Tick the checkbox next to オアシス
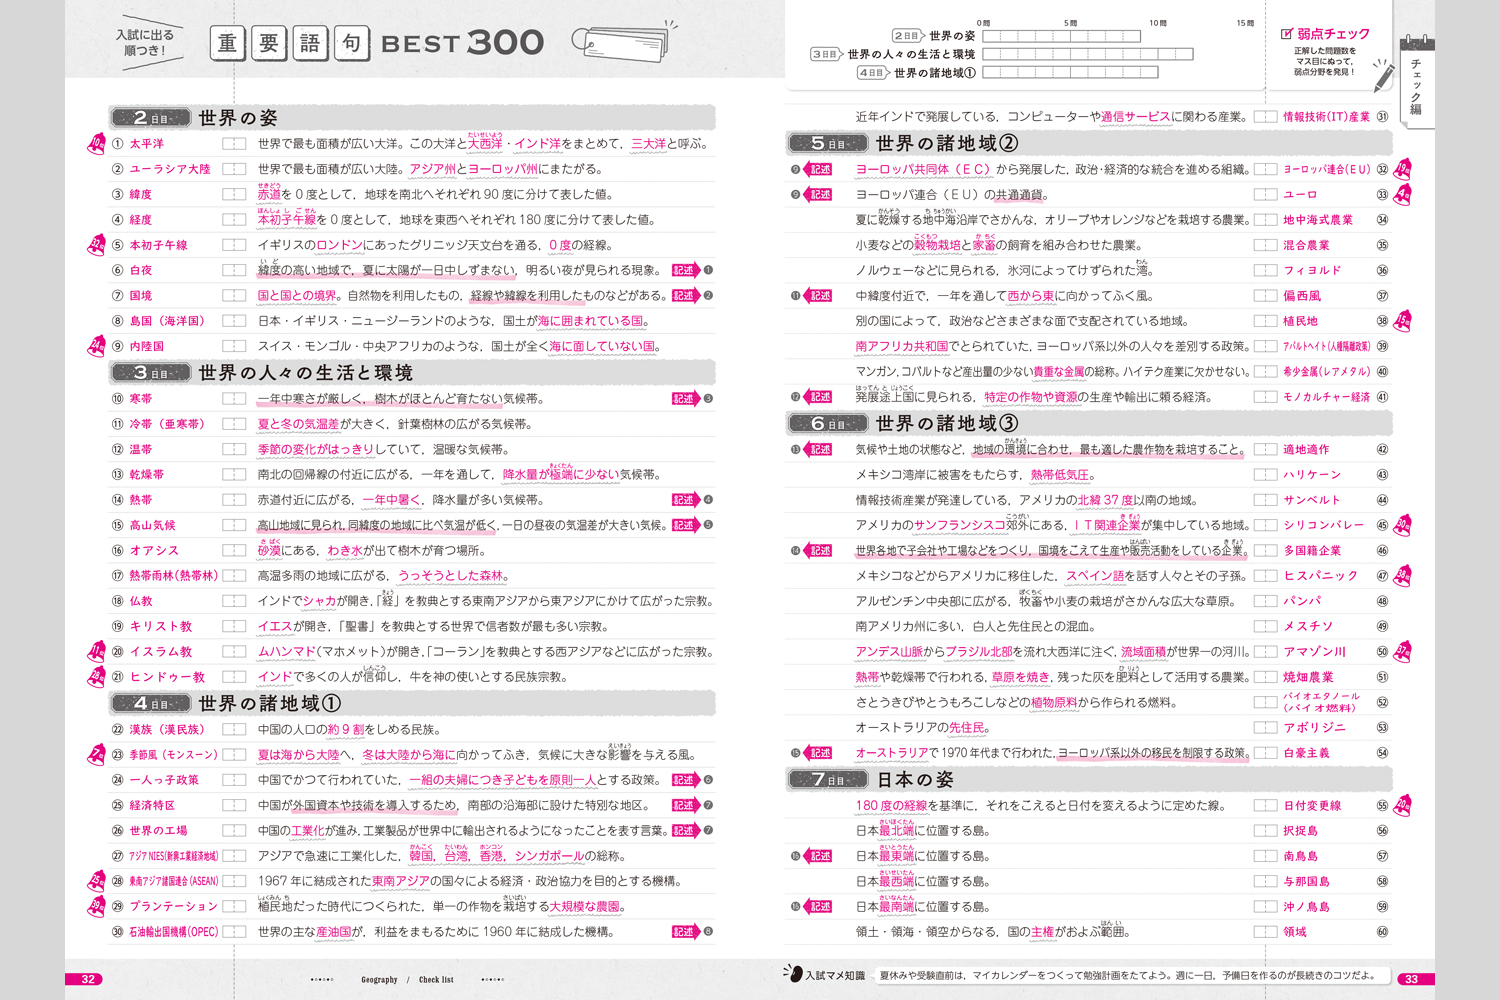Screen dimensions: 1500x1000 pos(234,550)
